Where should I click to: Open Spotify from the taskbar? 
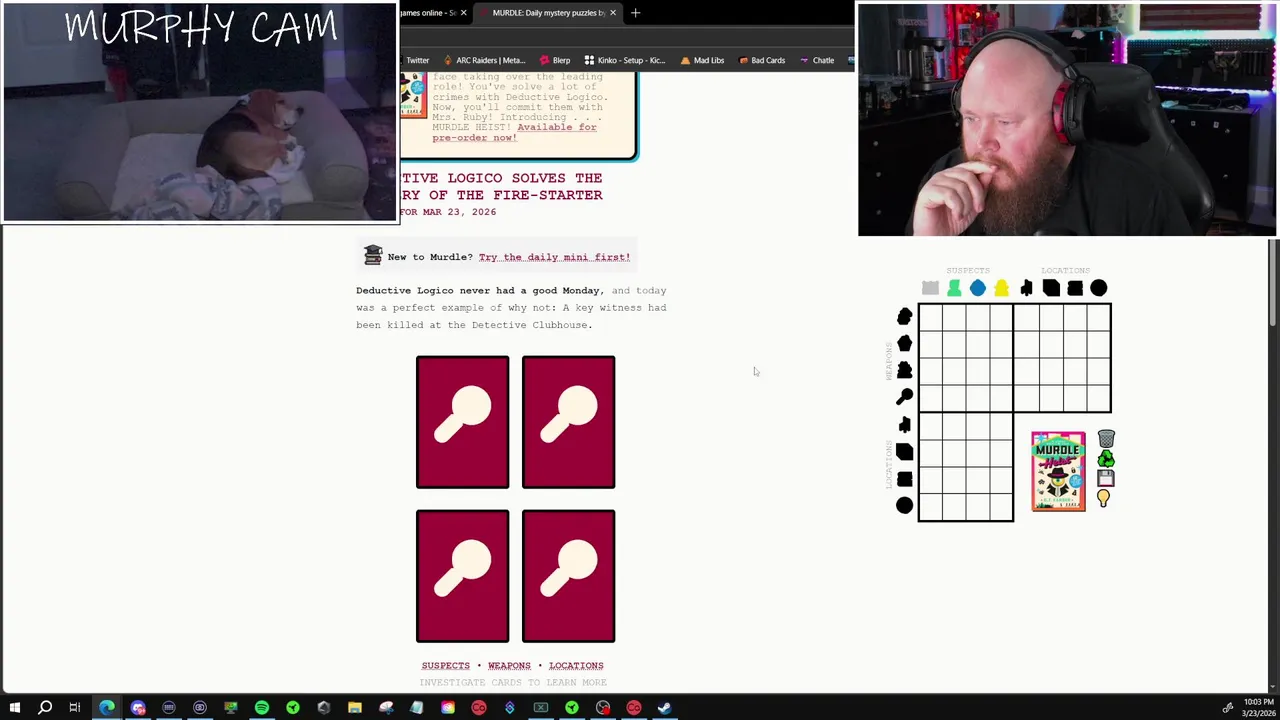point(262,708)
